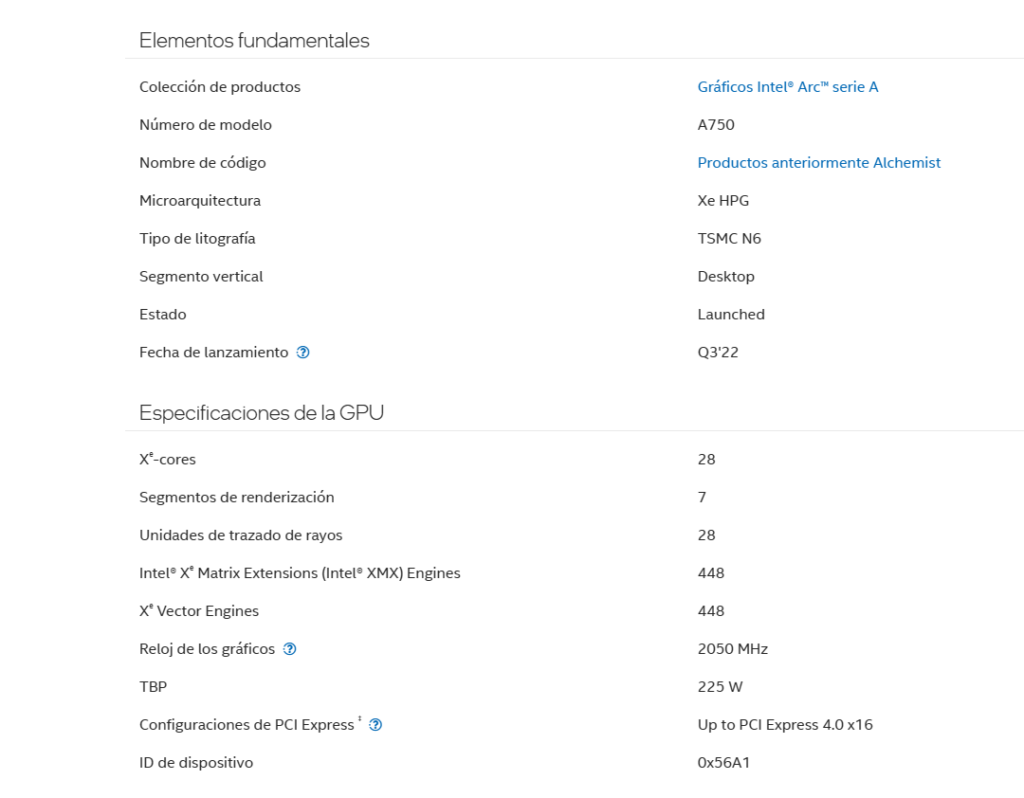Click the 0x56A1 device ID value
The width and height of the screenshot is (1024, 798).
(723, 763)
